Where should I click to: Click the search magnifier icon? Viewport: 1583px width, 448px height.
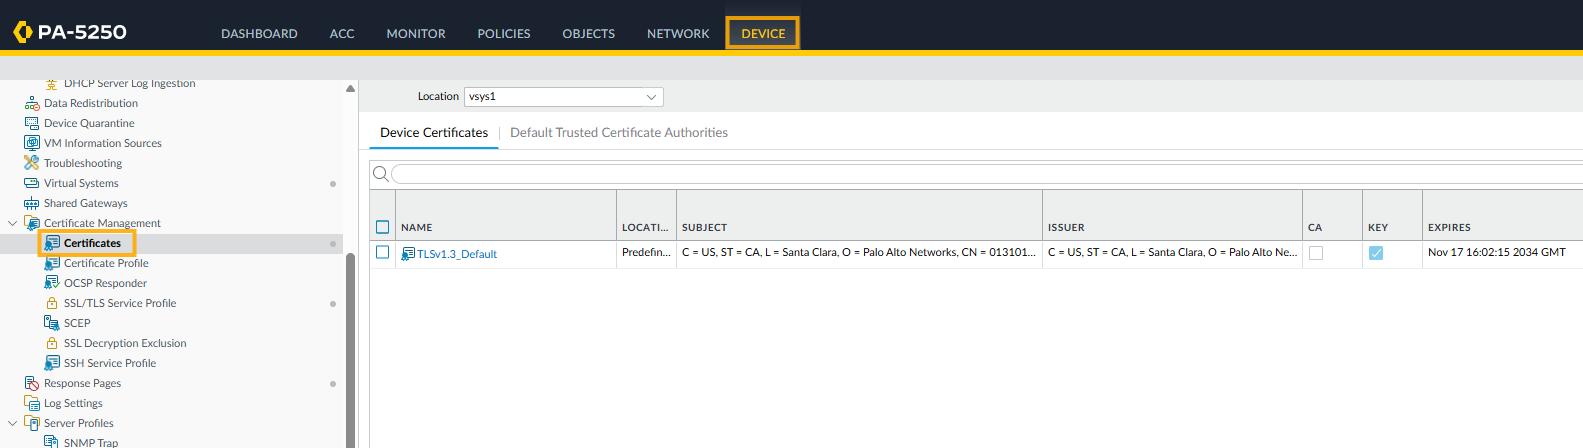[x=380, y=174]
